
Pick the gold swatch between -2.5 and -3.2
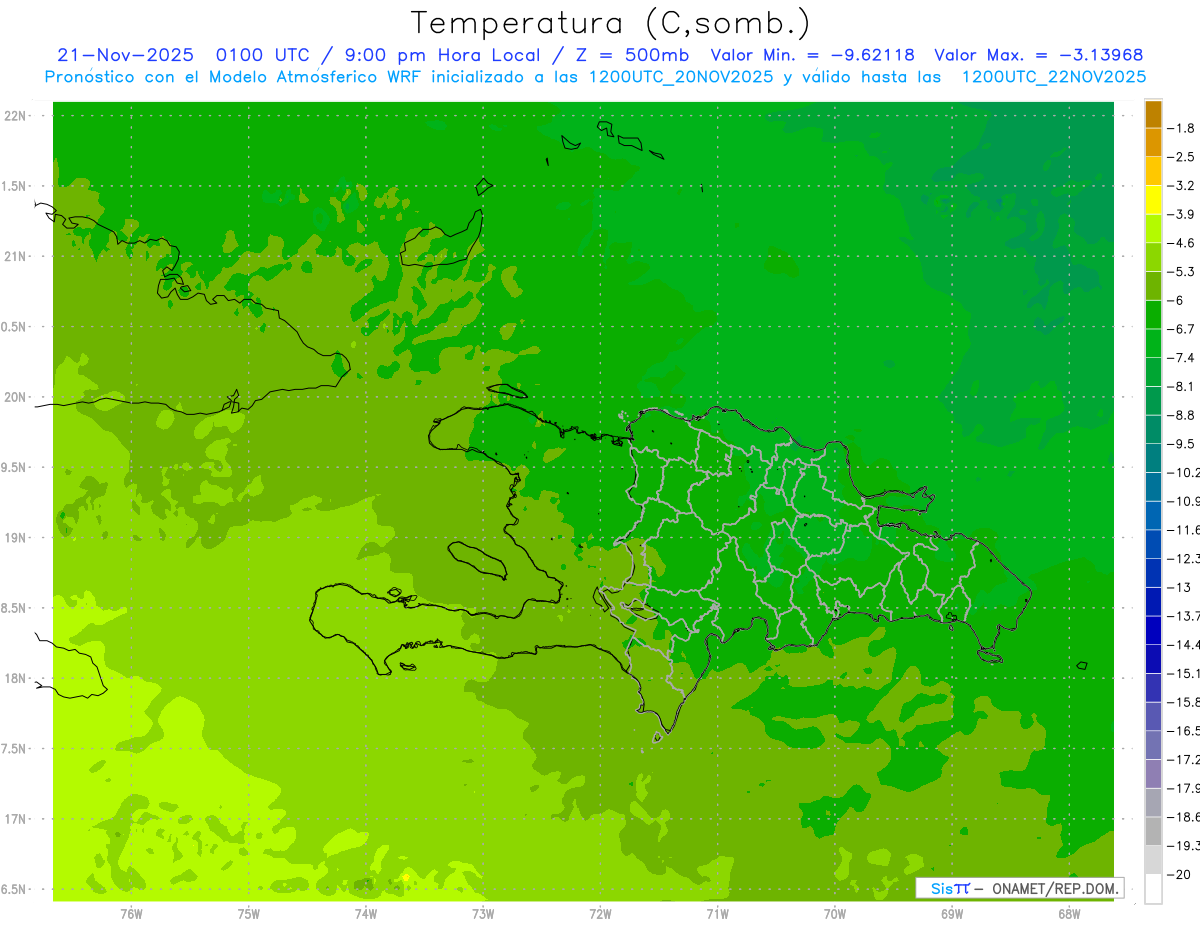[x=1153, y=171]
